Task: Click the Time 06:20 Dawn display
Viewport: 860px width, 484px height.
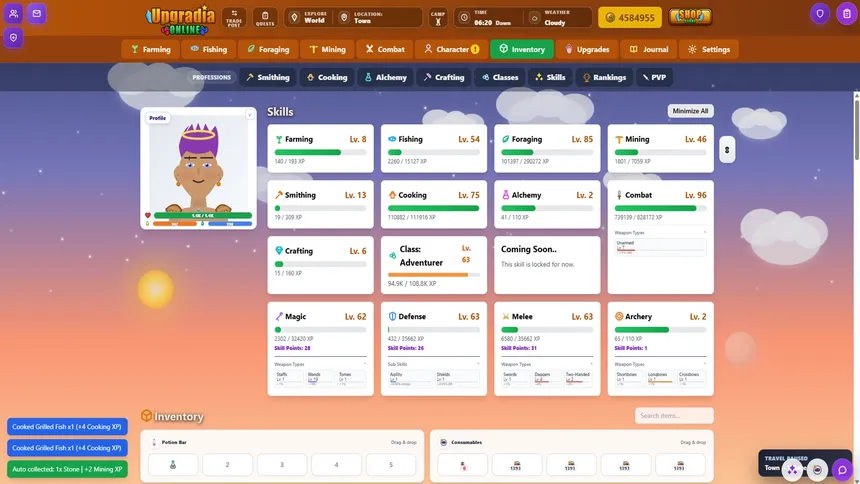Action: (488, 18)
